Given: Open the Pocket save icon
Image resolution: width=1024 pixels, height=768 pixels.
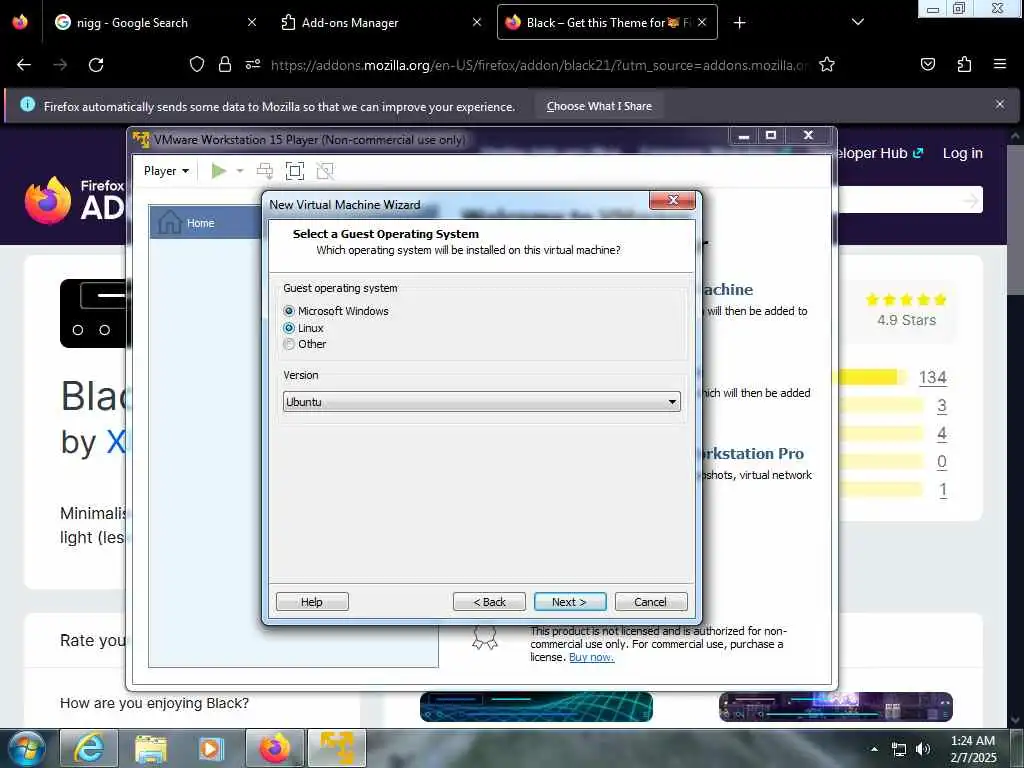Looking at the screenshot, I should [x=928, y=64].
